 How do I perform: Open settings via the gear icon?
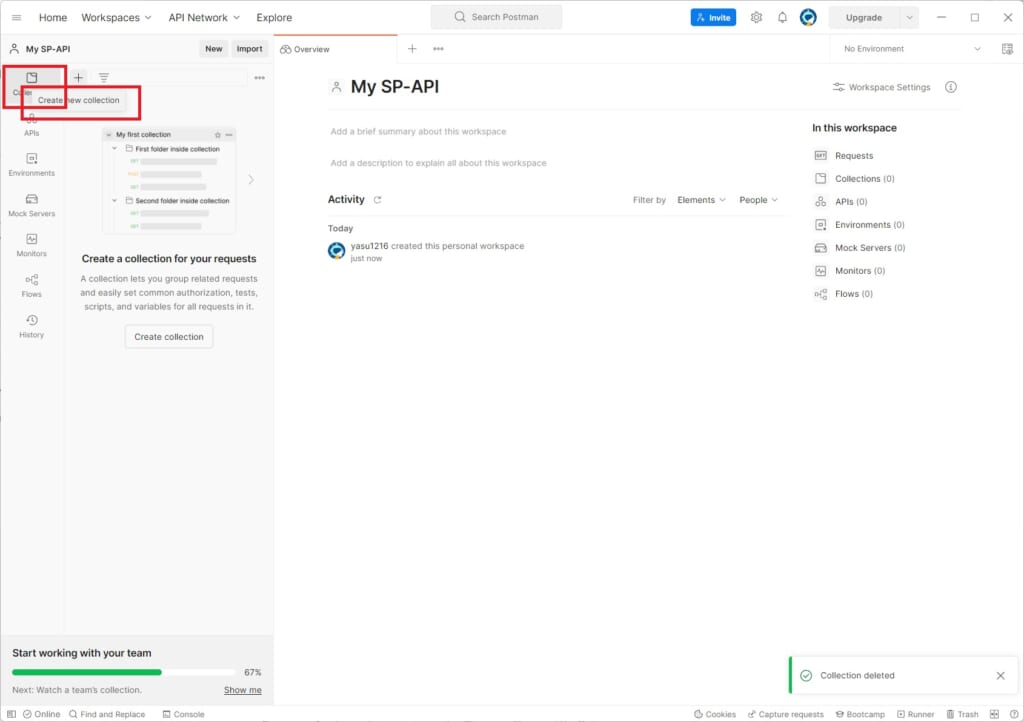756,18
